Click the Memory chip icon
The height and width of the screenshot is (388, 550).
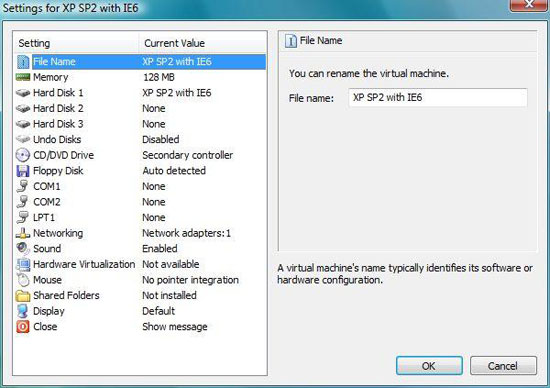[23, 77]
